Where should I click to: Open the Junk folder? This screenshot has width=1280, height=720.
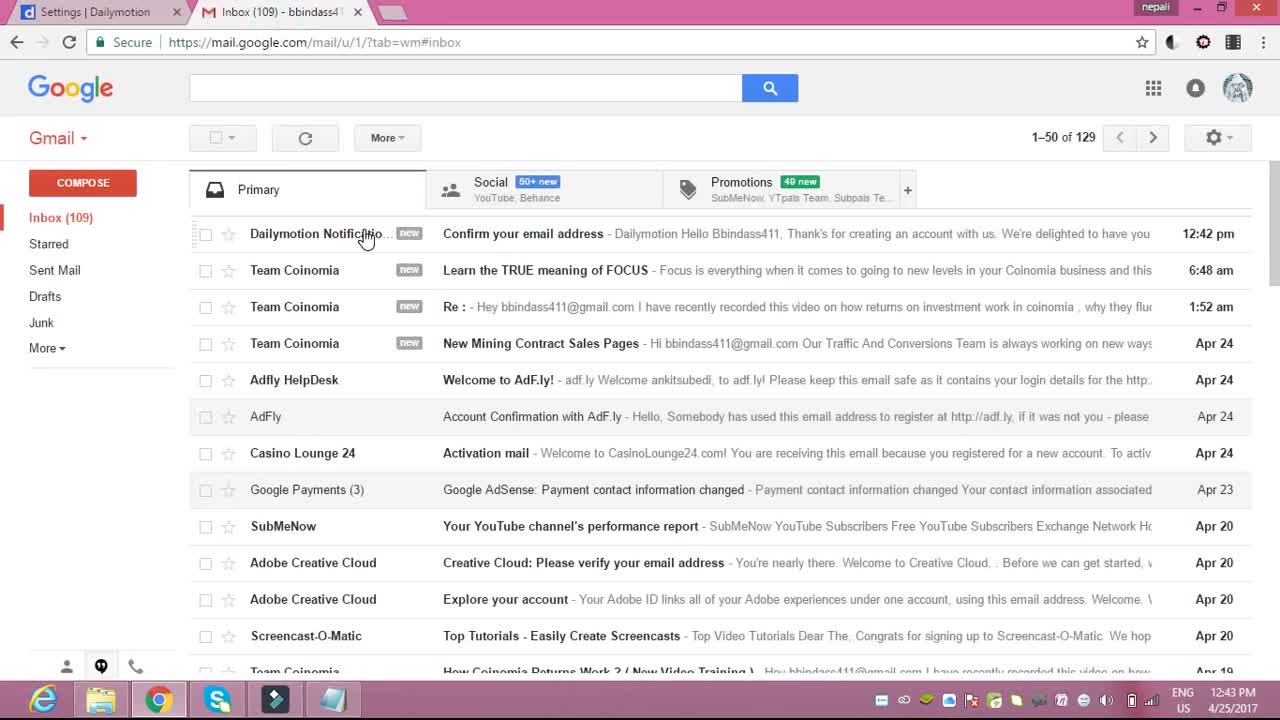point(42,322)
